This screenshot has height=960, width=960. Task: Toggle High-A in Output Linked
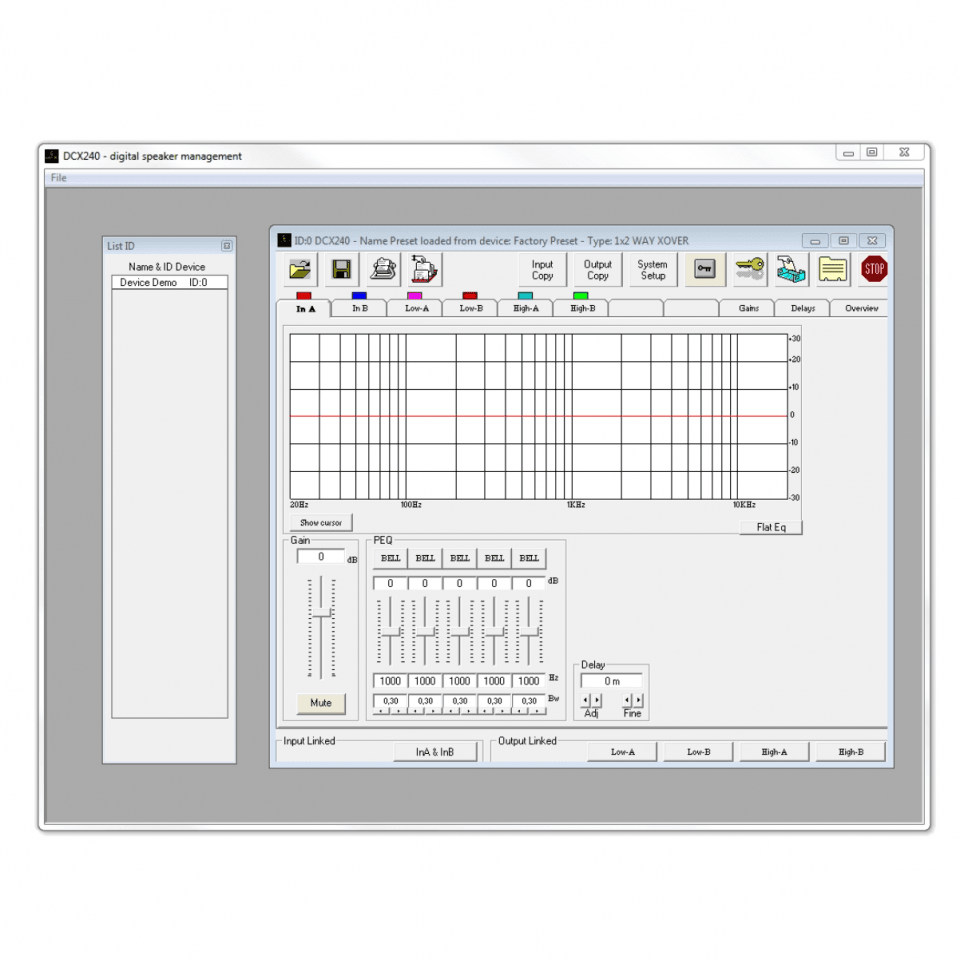click(x=774, y=752)
